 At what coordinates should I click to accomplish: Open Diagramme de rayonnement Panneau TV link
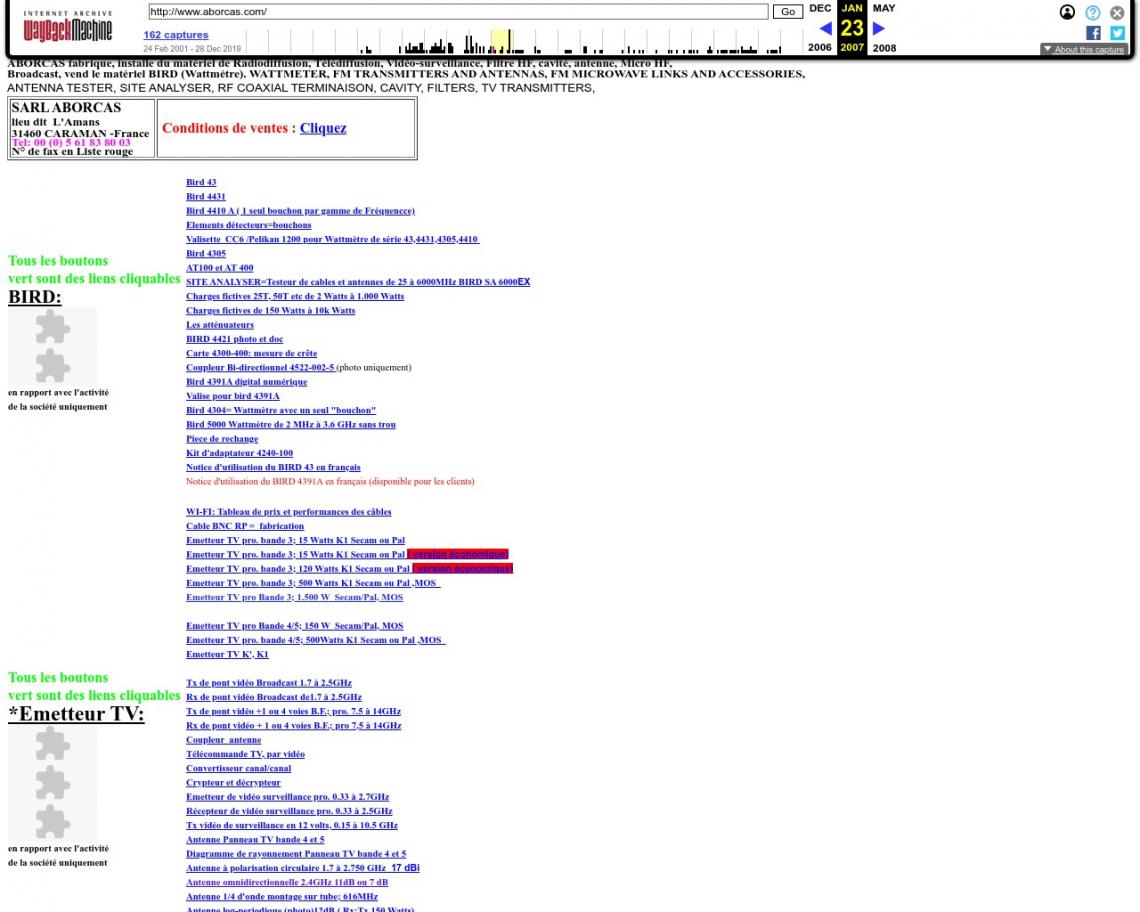[x=296, y=854]
